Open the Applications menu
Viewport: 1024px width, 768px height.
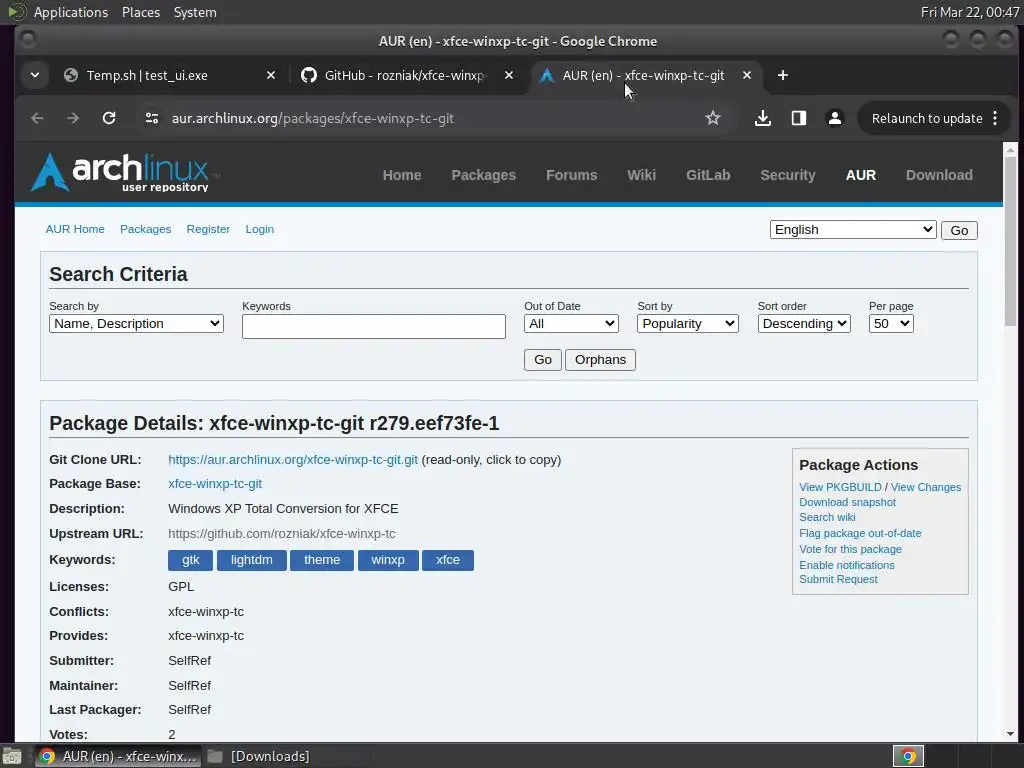point(71,12)
